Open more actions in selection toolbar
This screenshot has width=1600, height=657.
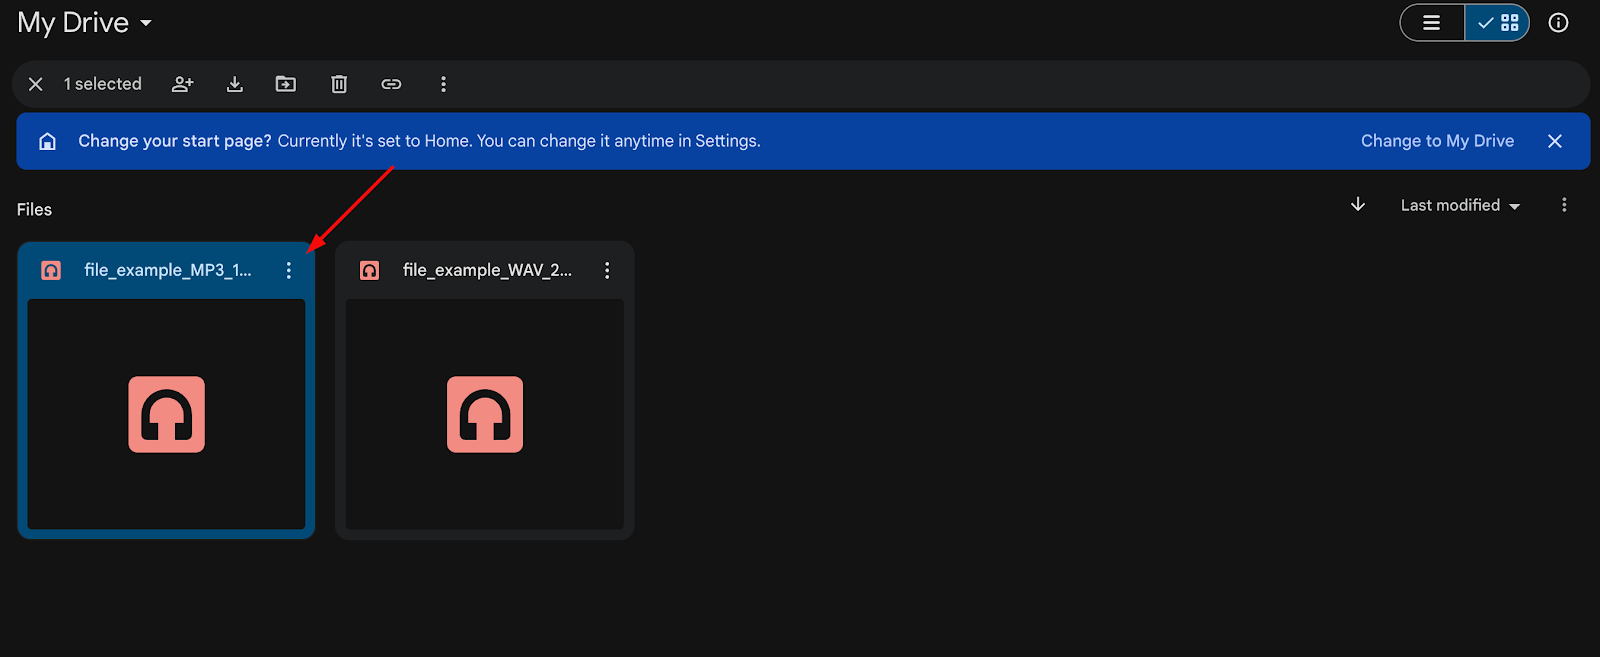443,84
